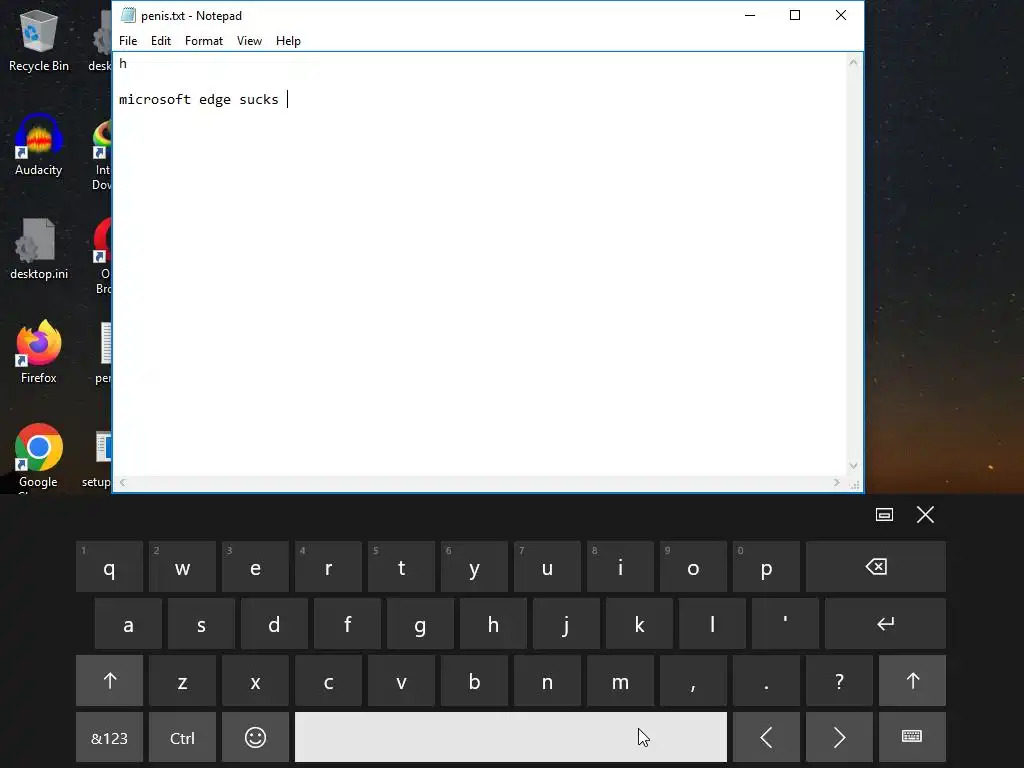The height and width of the screenshot is (768, 1024).
Task: Tap the b key
Action: (474, 680)
